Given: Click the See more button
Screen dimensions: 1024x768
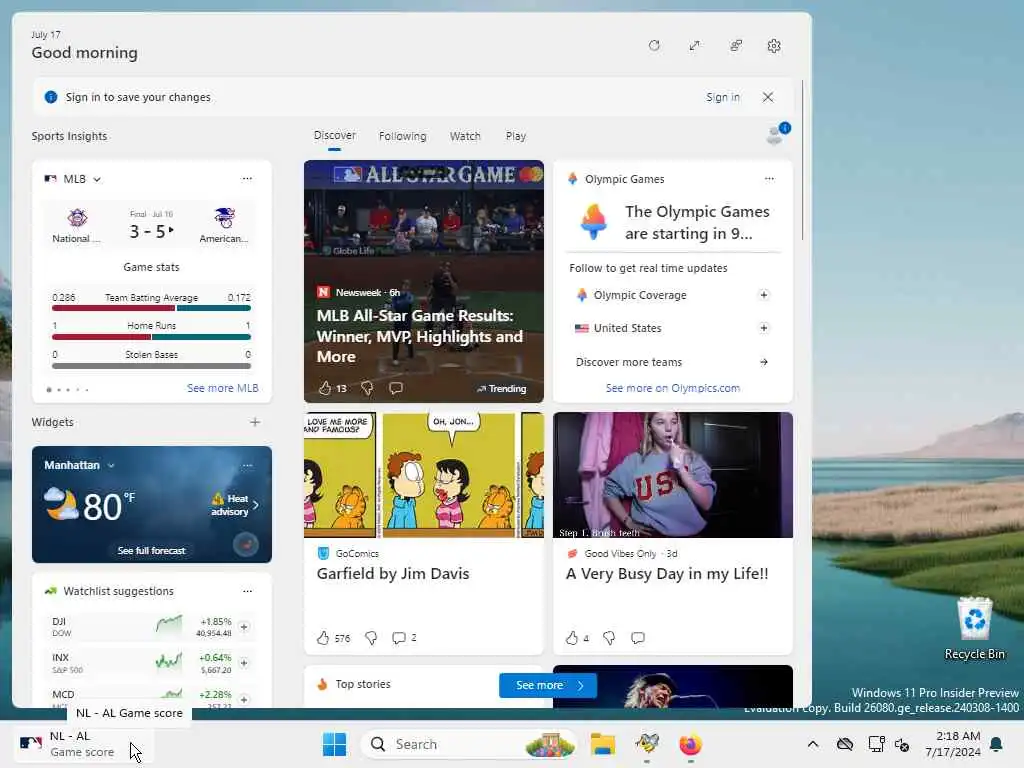Looking at the screenshot, I should tap(547, 685).
